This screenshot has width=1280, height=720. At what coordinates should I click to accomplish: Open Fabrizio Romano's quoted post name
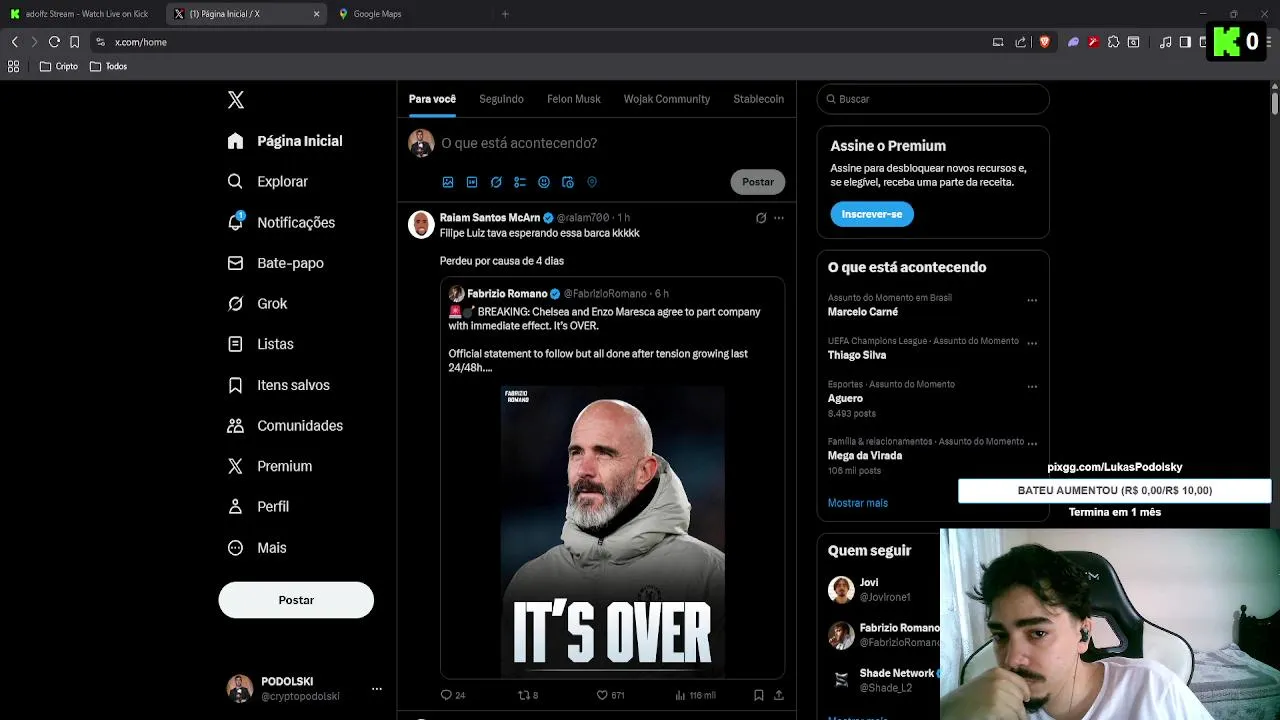tap(507, 294)
